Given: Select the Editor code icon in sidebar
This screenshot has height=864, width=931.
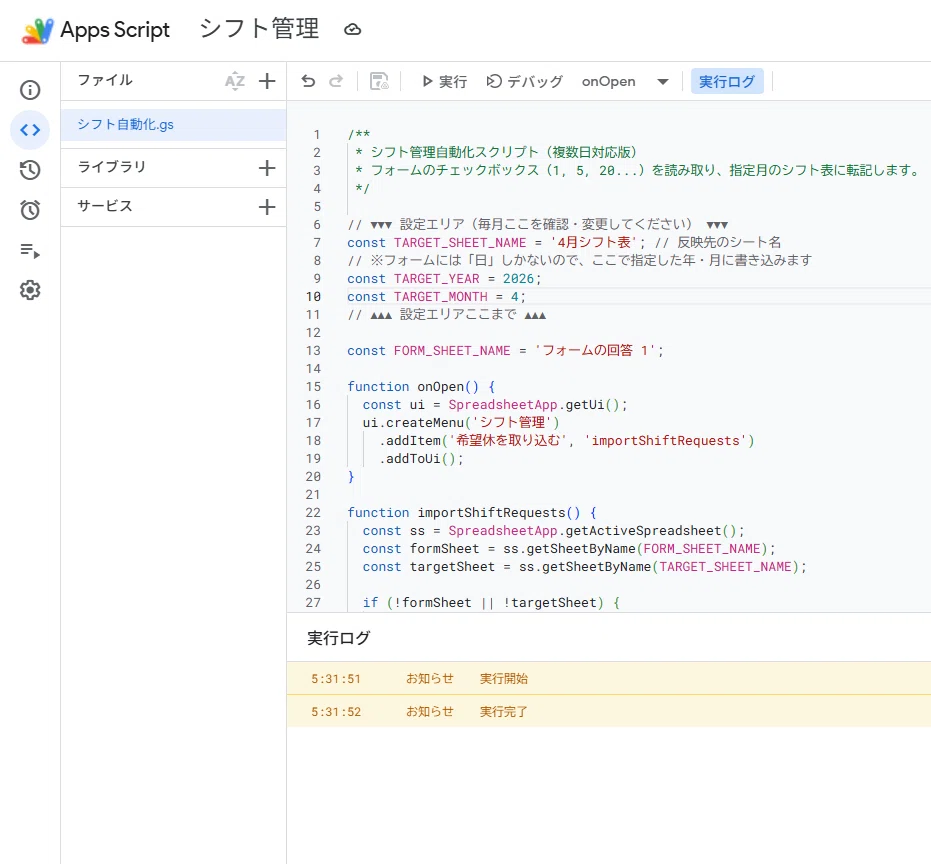Looking at the screenshot, I should click(30, 130).
